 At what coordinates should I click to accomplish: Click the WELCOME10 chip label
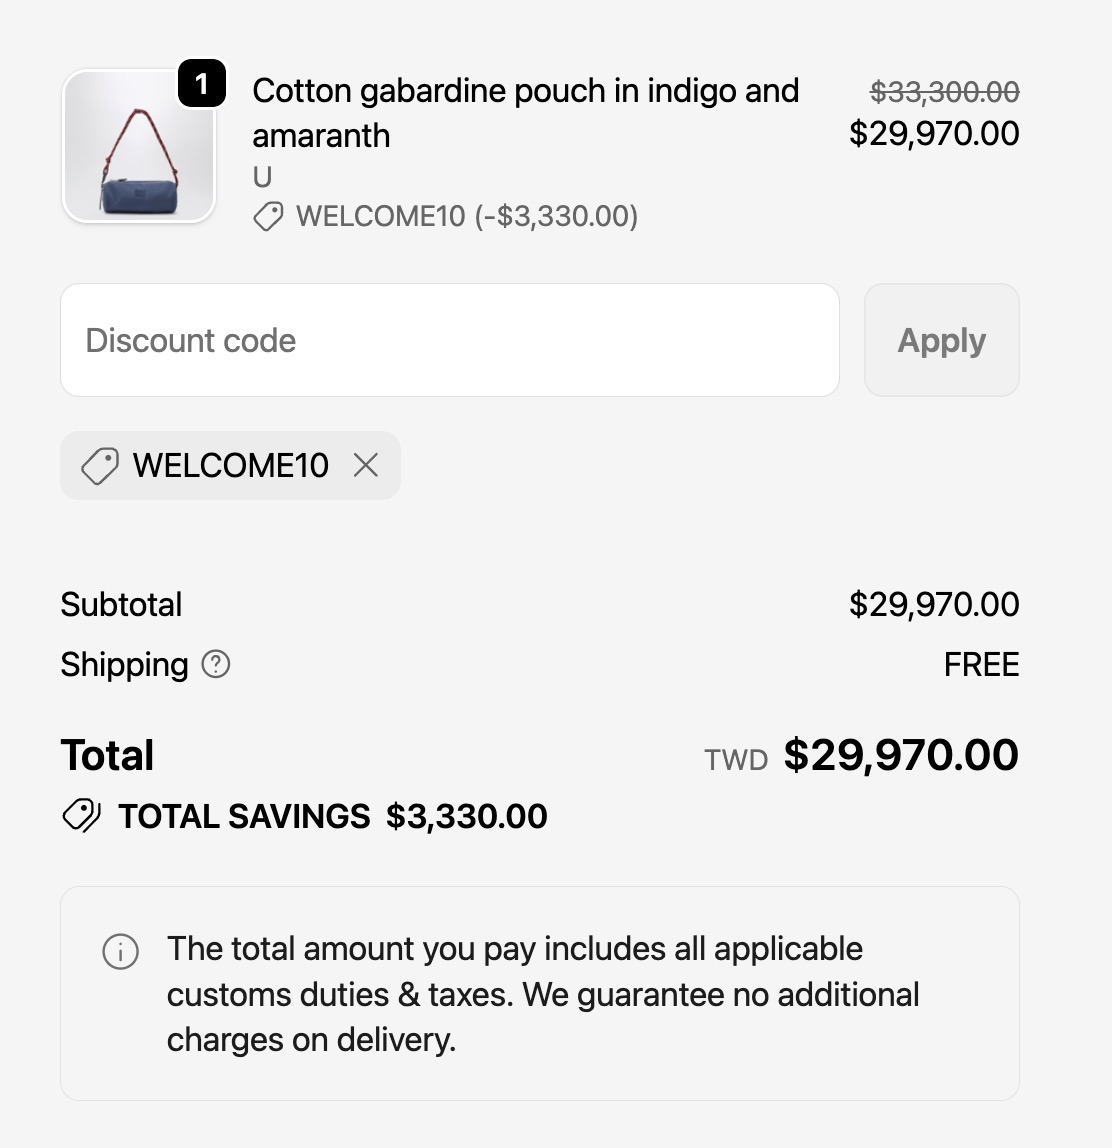point(231,466)
